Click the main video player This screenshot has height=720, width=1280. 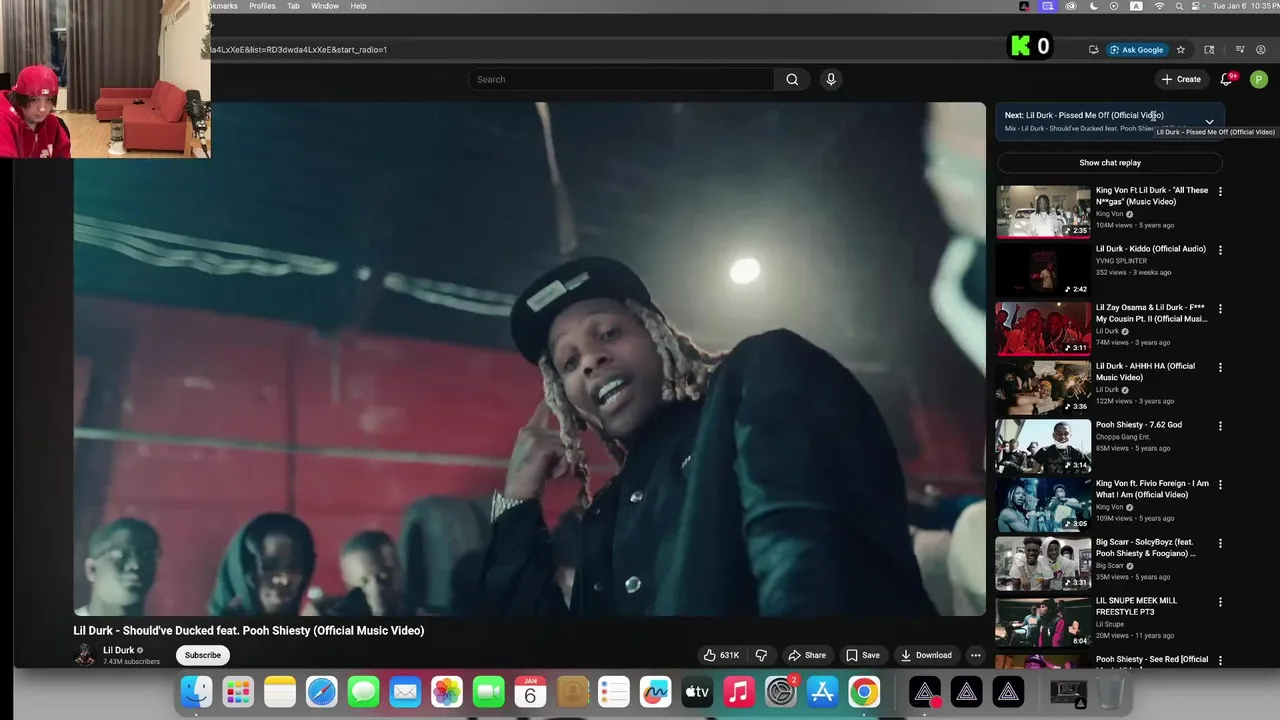pyautogui.click(x=529, y=359)
